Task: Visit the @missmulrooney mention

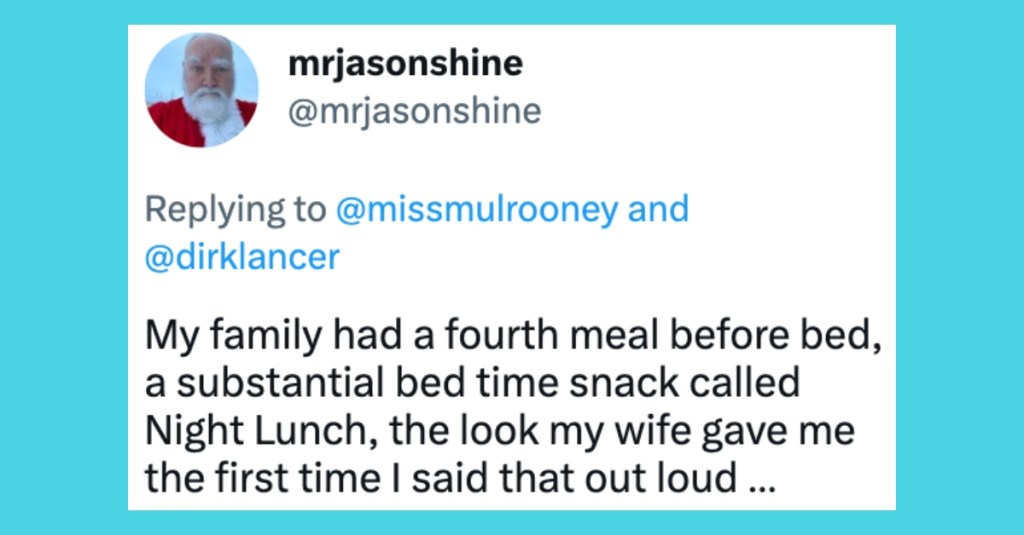Action: click(x=477, y=209)
